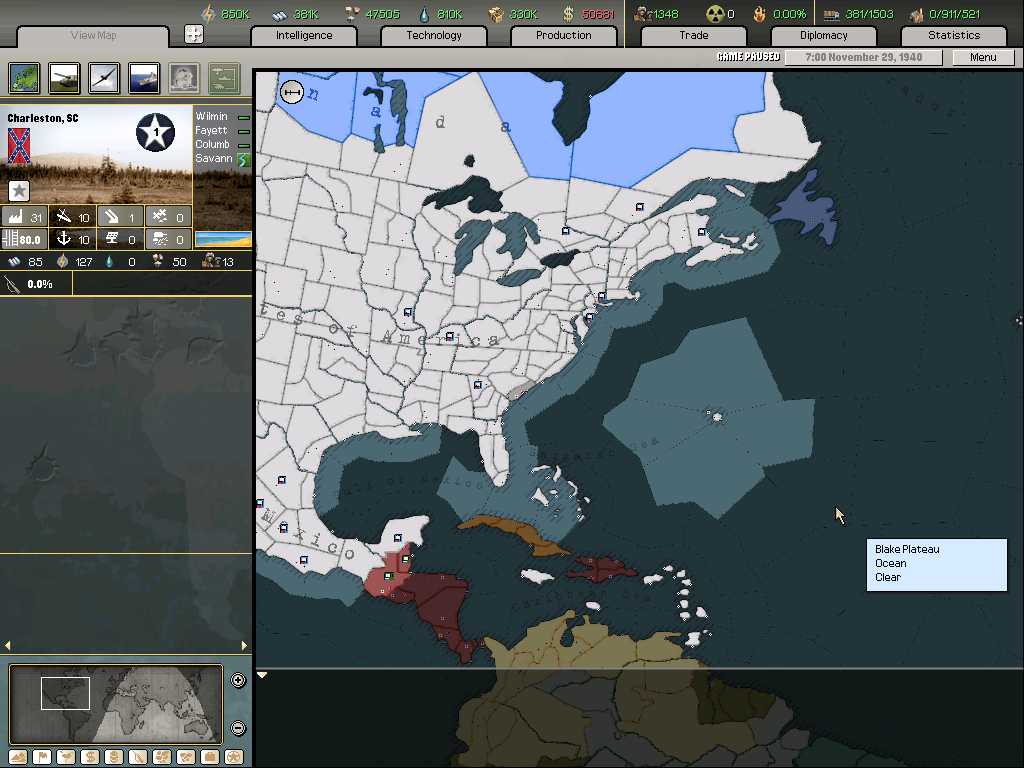The image size is (1024, 768).
Task: Click the left arrow in the side panel
Action: pyautogui.click(x=8, y=645)
